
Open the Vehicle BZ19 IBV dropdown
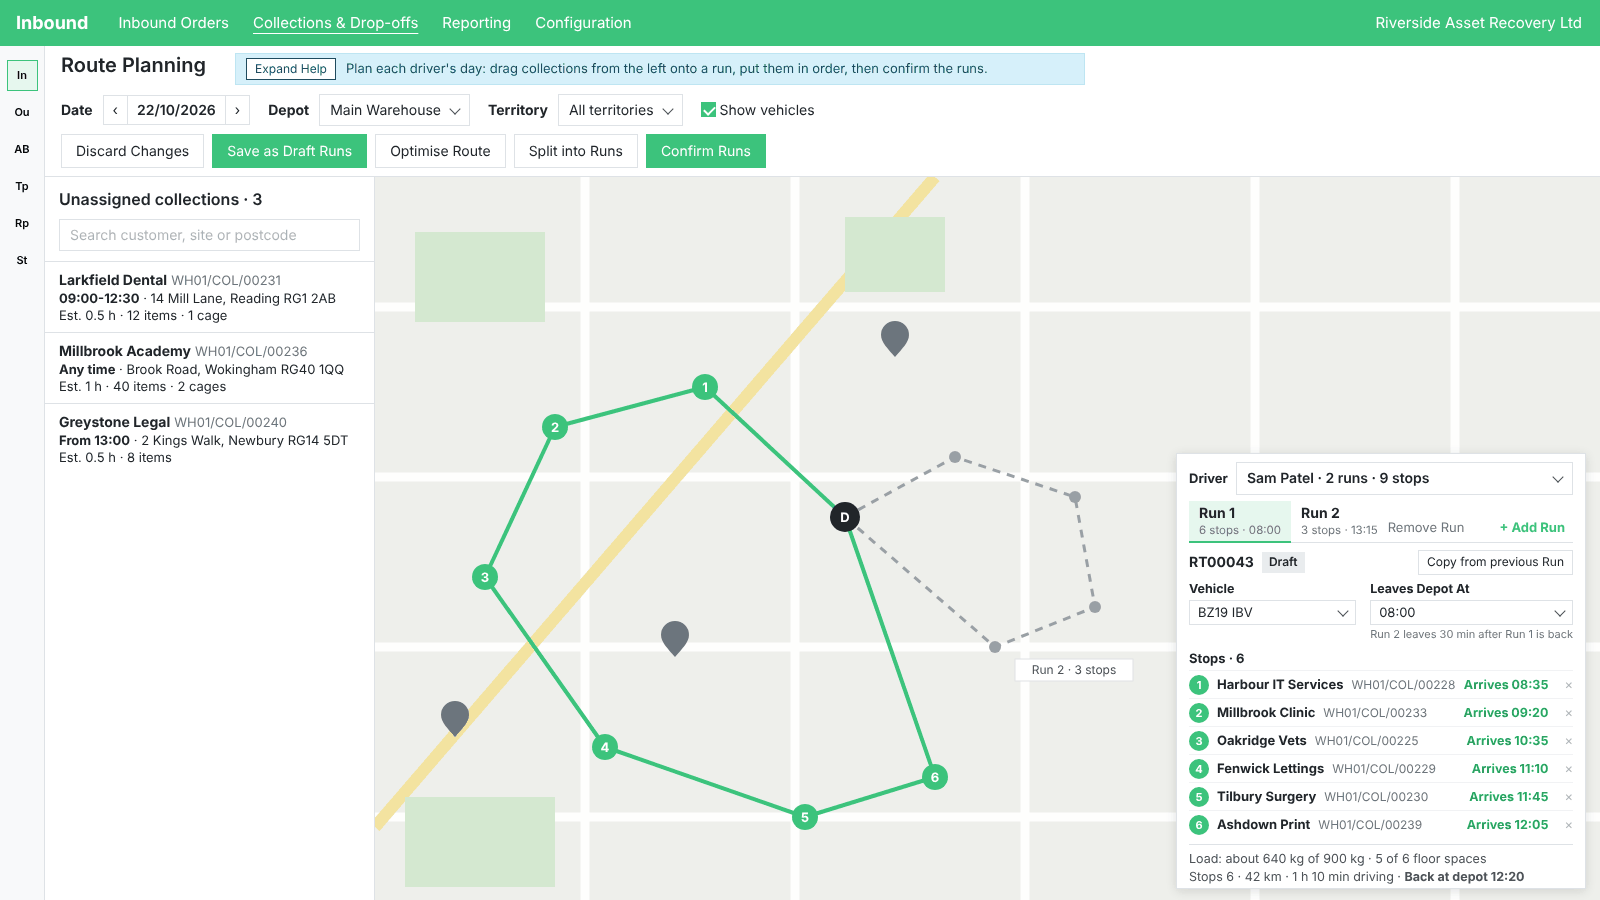(x=1272, y=612)
